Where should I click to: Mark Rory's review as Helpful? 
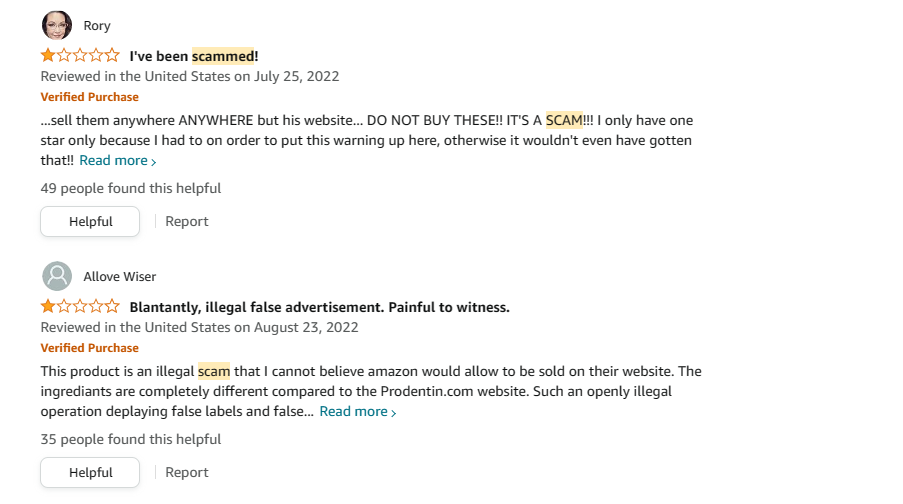pos(90,221)
